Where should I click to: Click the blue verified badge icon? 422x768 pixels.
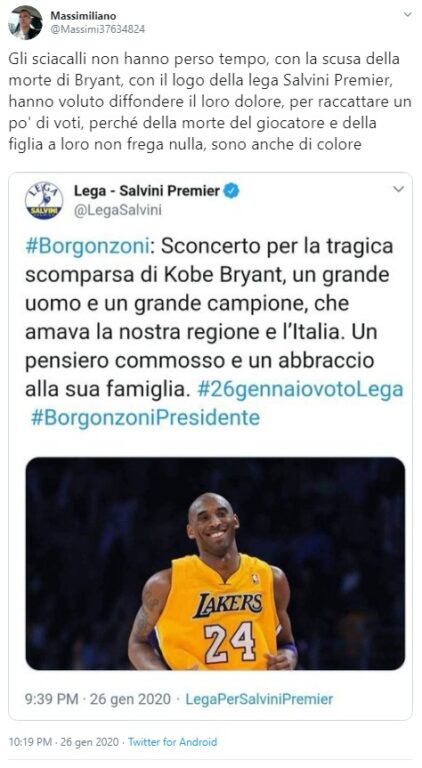[231, 192]
